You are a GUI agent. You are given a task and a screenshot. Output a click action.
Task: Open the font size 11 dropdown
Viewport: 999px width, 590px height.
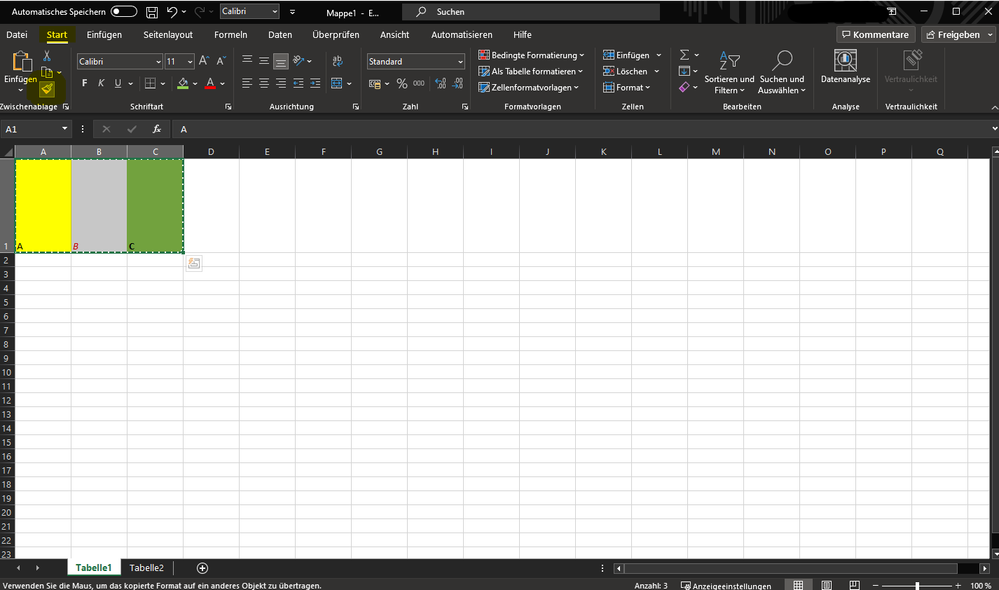[x=190, y=61]
